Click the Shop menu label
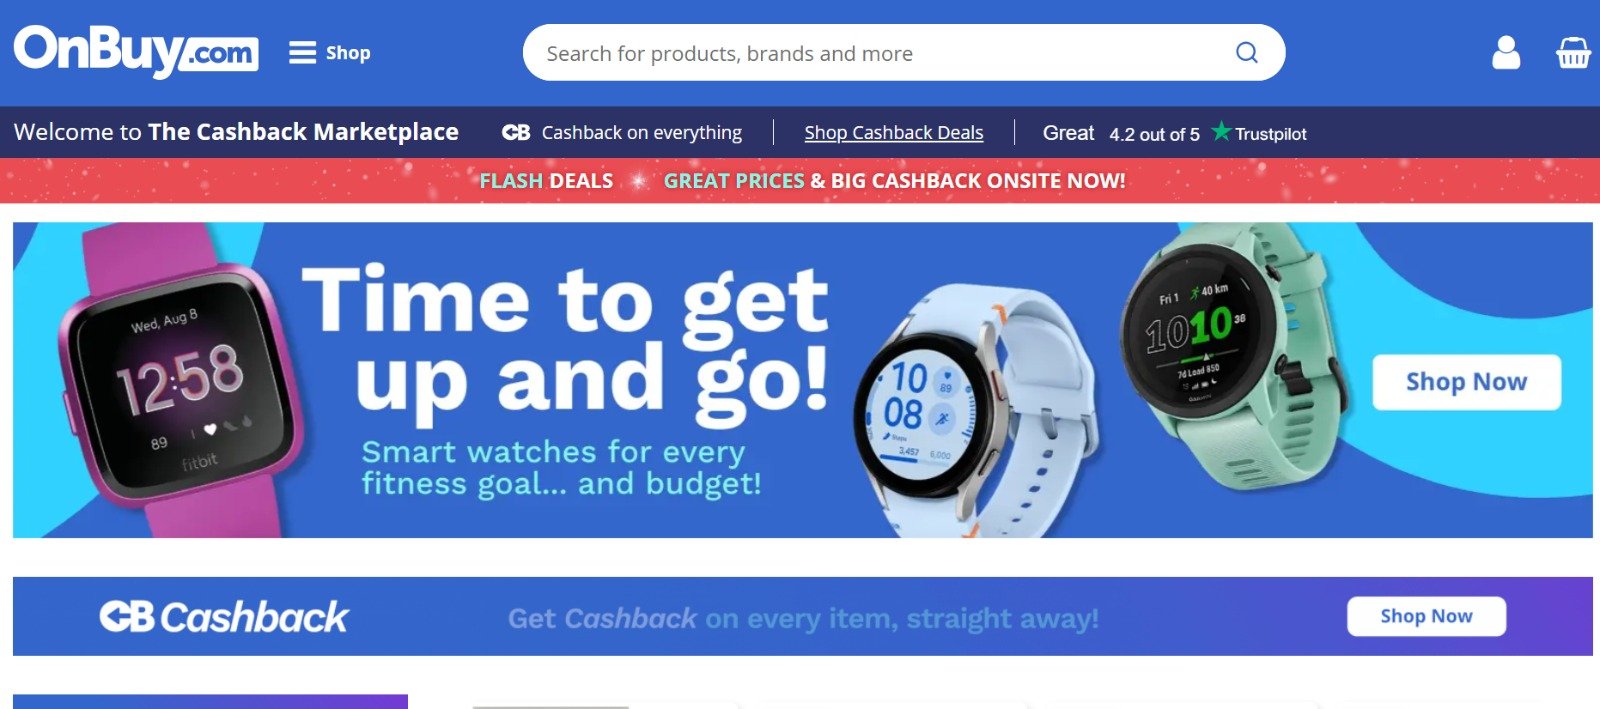The width and height of the screenshot is (1600, 709). coord(348,53)
